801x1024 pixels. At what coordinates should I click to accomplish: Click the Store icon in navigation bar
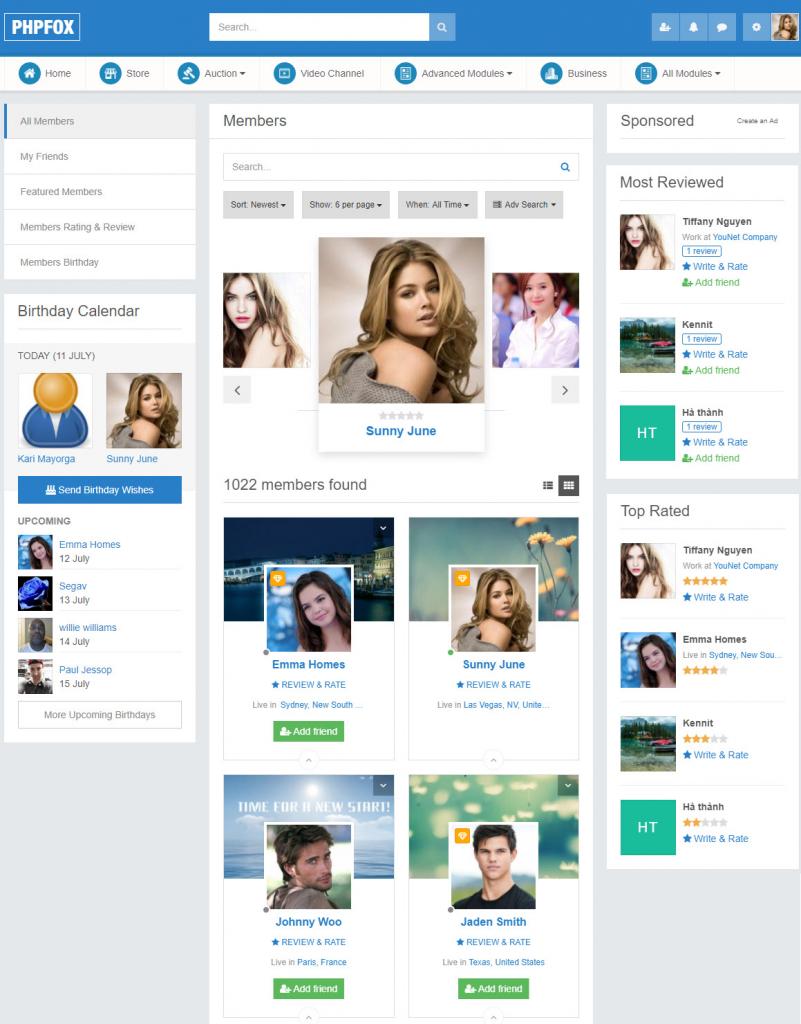[110, 73]
